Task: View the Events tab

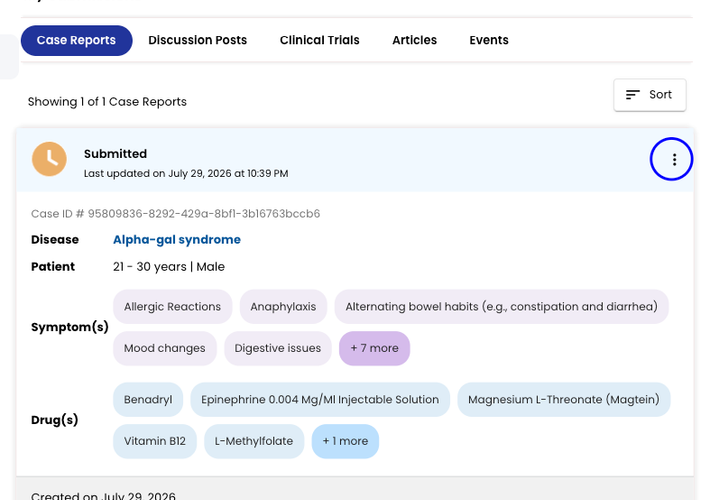Action: 489,40
